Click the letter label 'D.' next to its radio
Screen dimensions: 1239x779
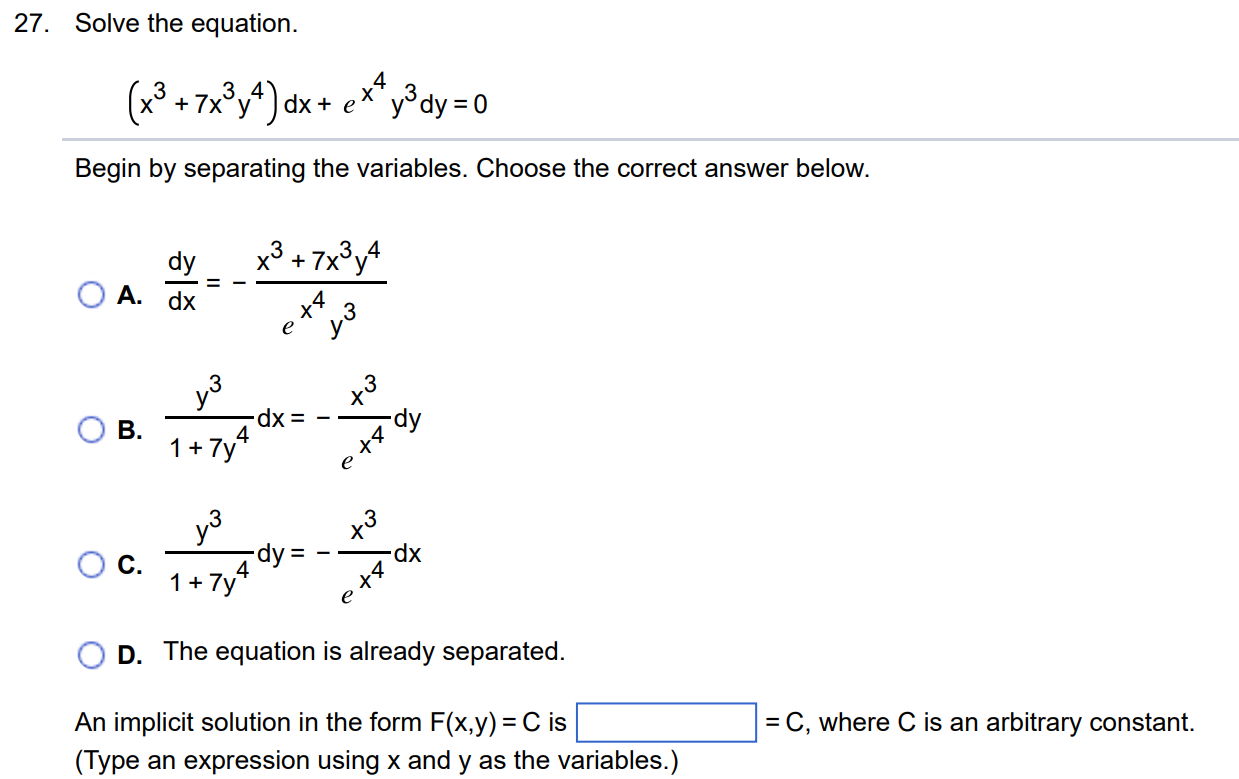(x=127, y=652)
